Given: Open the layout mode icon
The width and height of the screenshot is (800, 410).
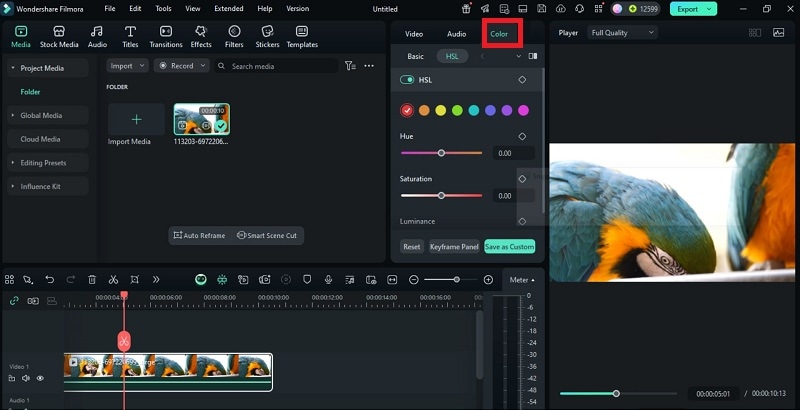Looking at the screenshot, I should [522, 9].
